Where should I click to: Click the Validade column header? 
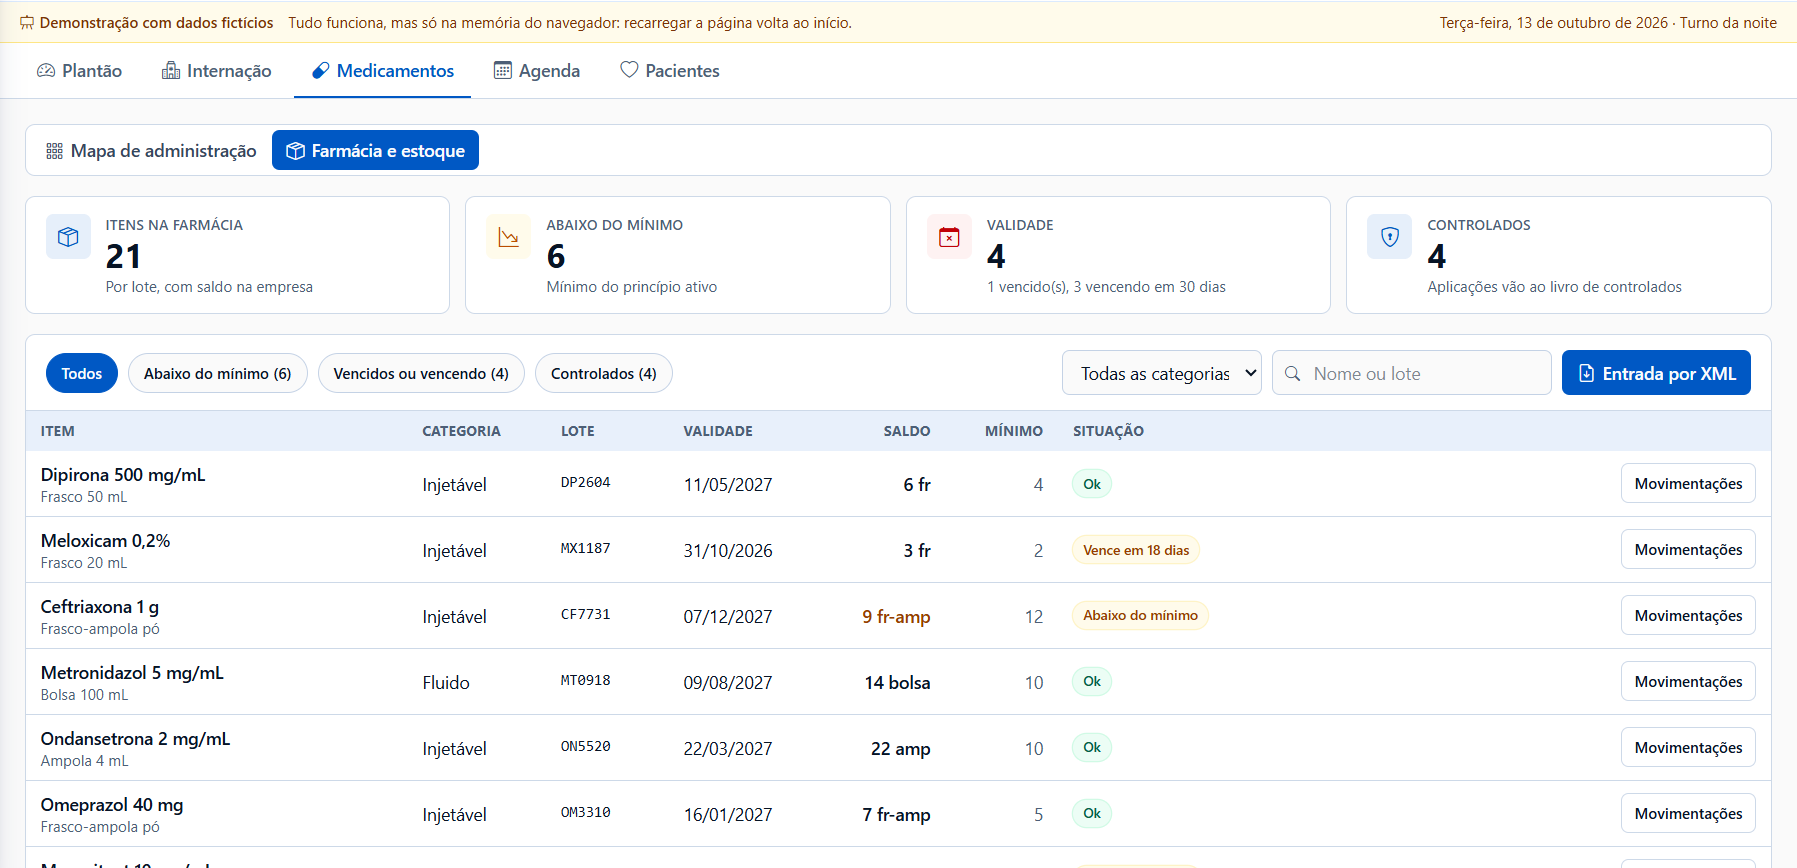718,431
